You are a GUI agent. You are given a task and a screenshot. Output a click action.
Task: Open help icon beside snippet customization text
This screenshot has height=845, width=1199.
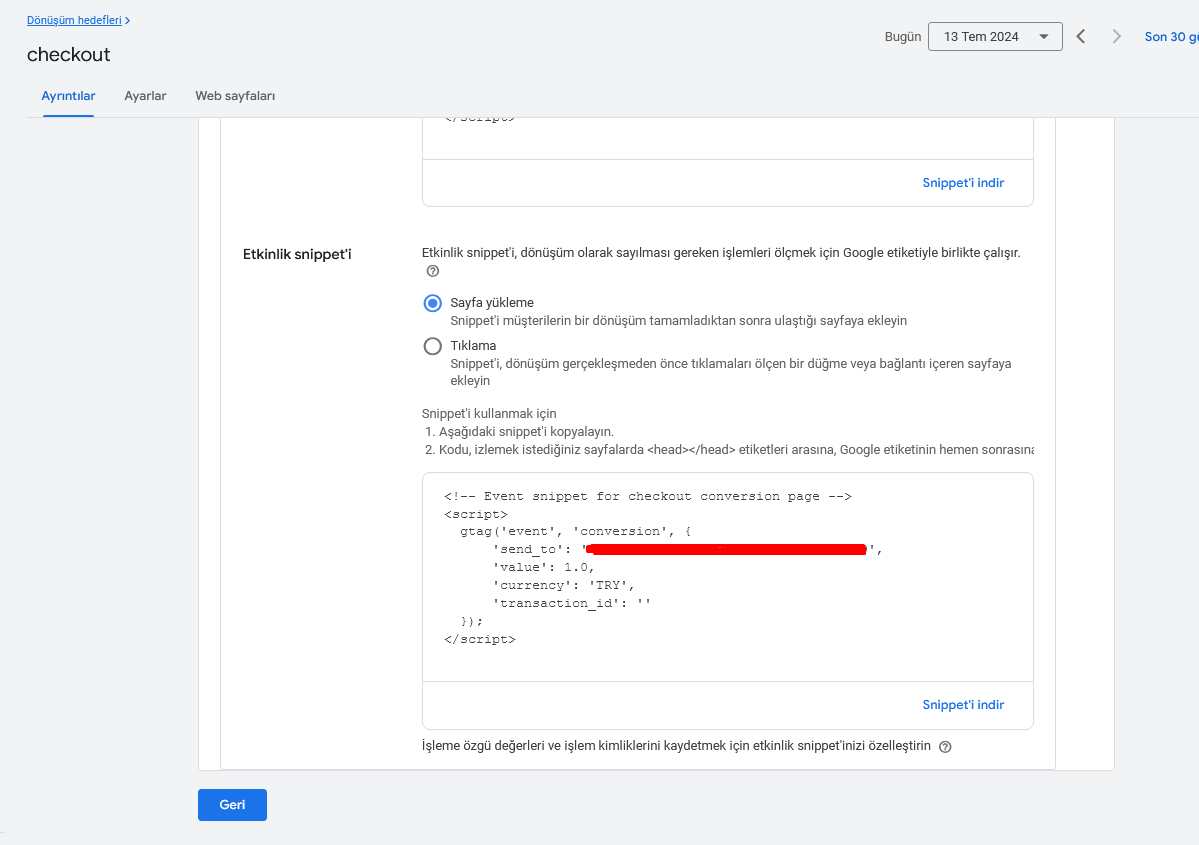point(945,747)
